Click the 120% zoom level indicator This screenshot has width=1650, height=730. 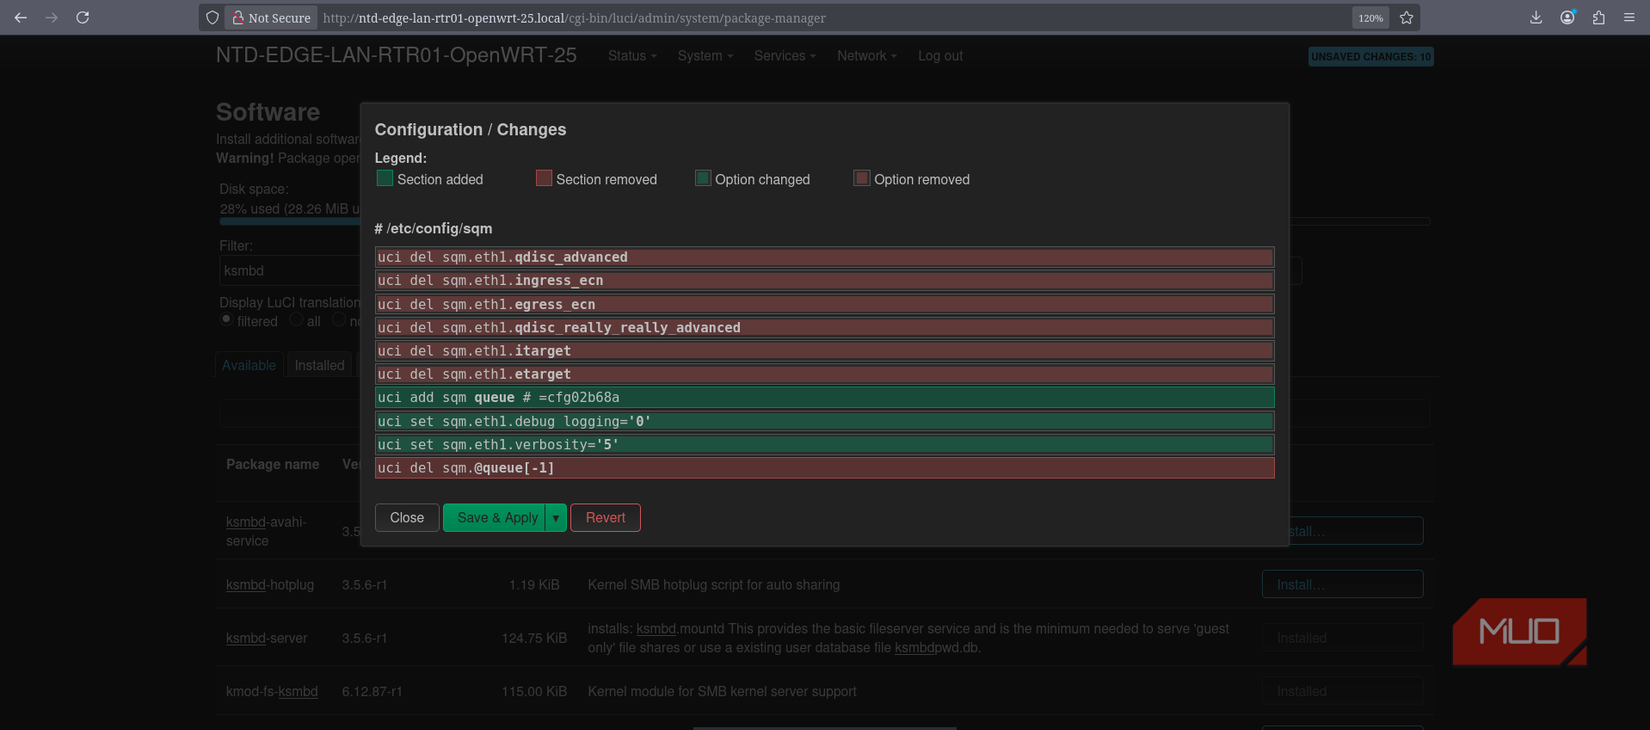pos(1370,18)
